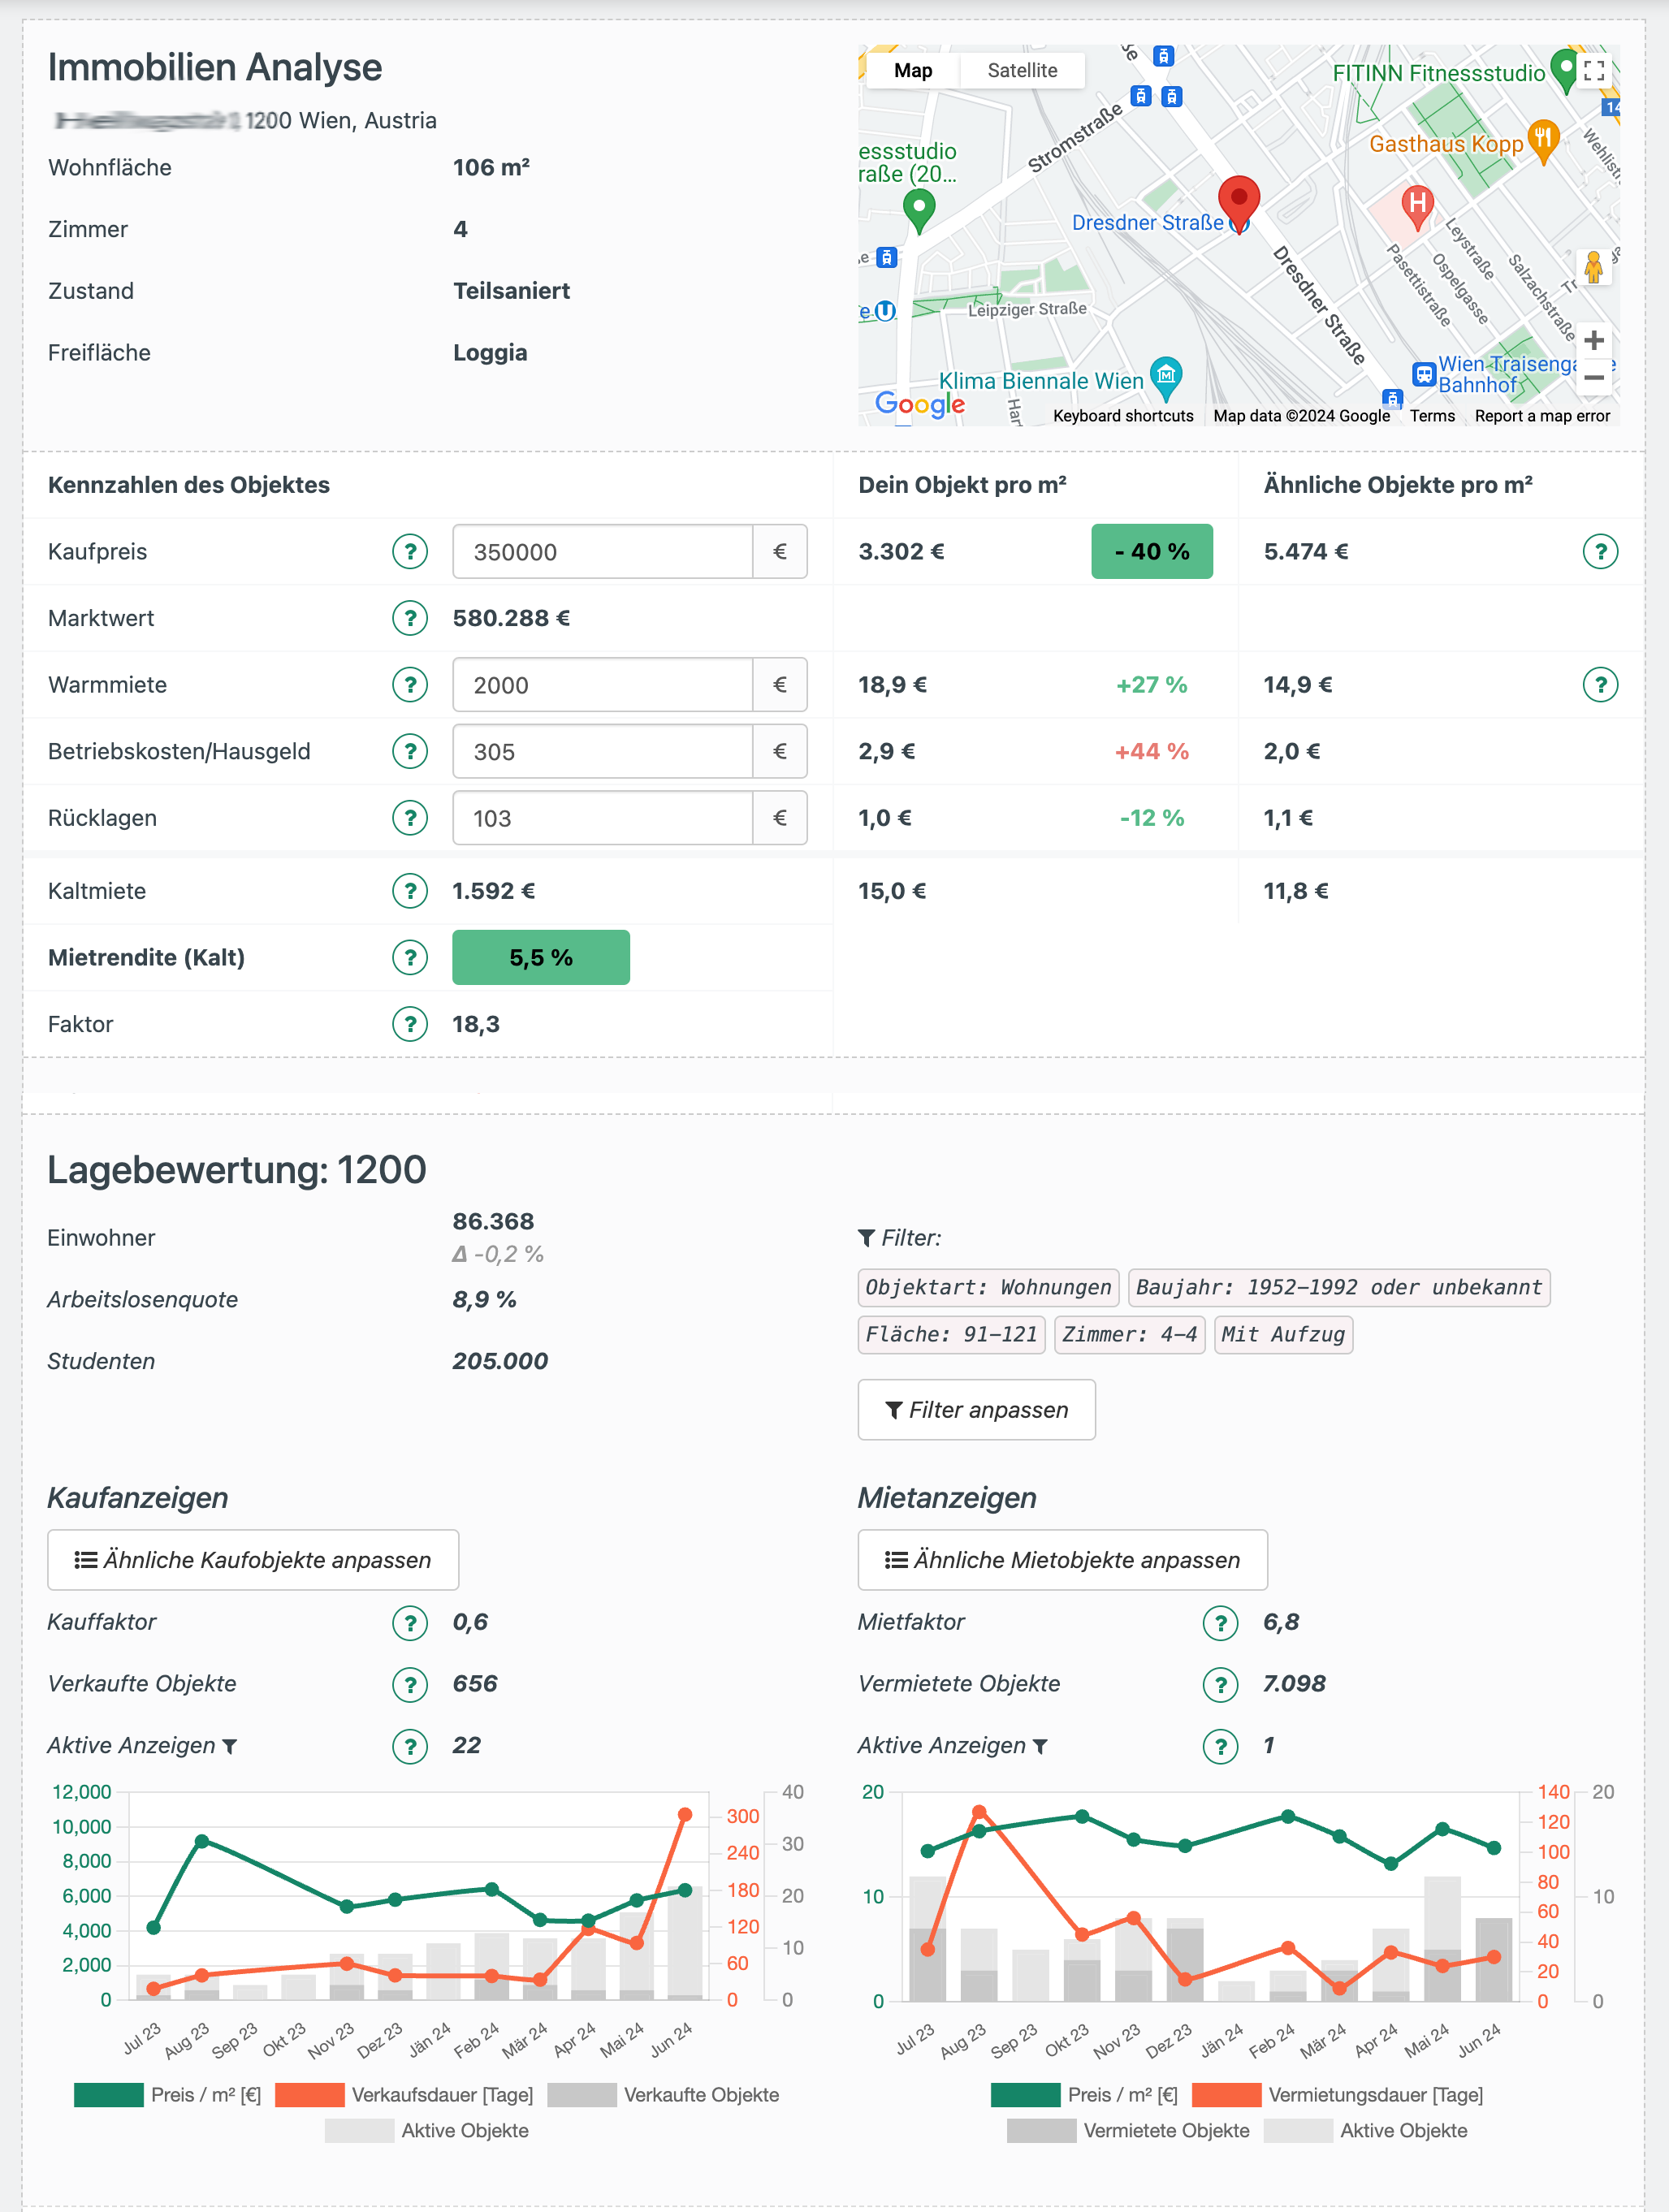The height and width of the screenshot is (2212, 1669).
Task: Open help icon next to Kaltmiete
Action: click(410, 891)
